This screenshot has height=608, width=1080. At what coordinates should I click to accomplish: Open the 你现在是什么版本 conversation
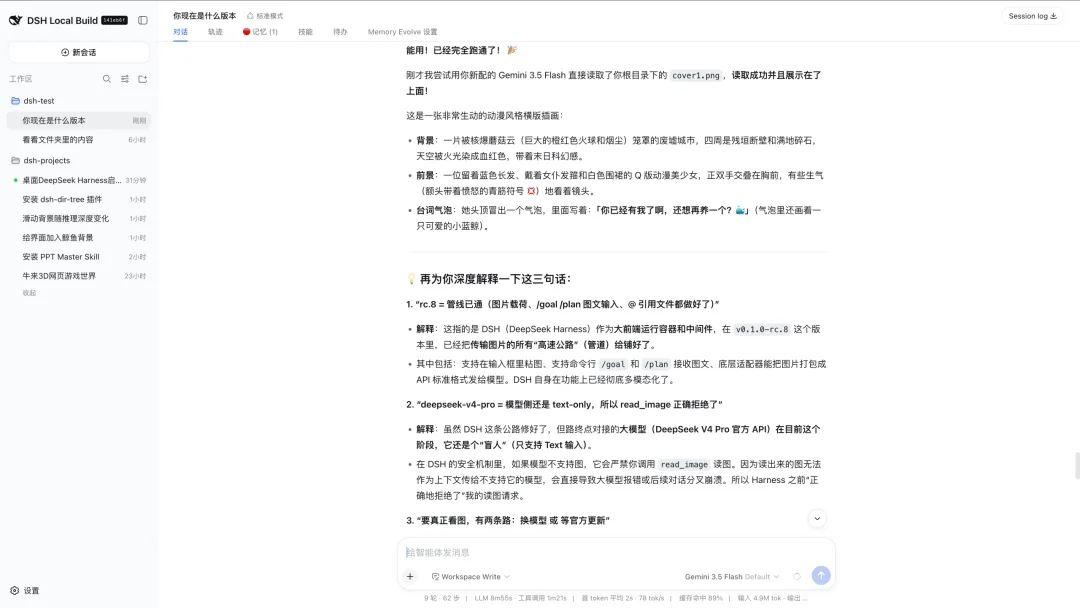click(x=79, y=120)
